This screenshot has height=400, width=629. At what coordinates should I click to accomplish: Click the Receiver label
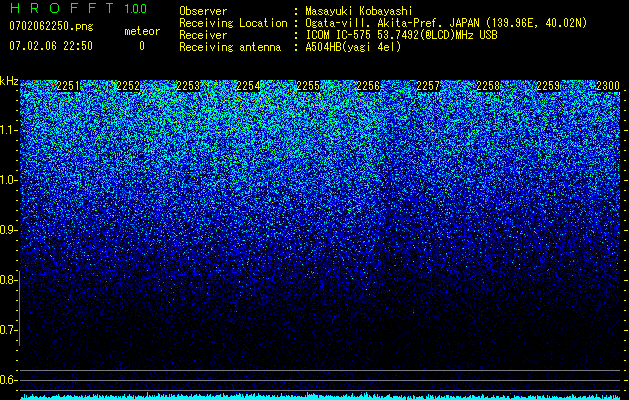pos(203,35)
